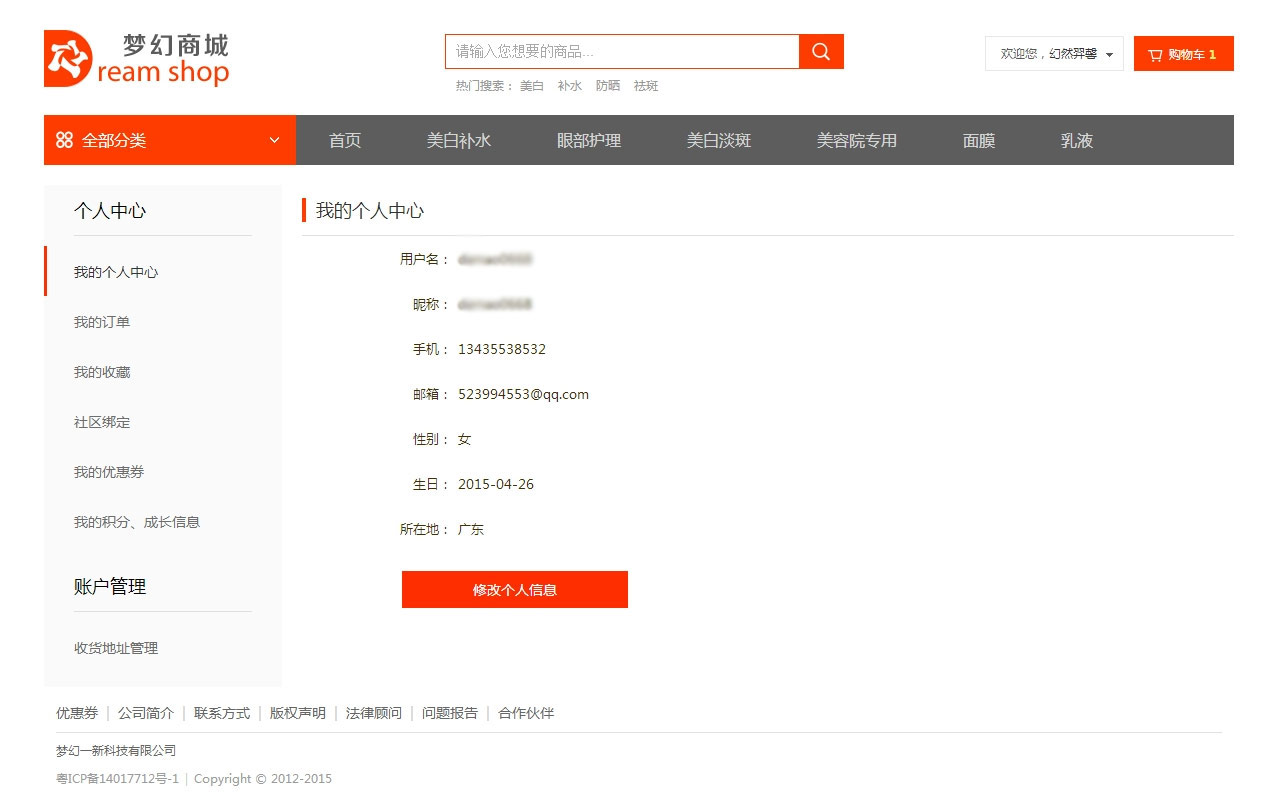Select hot search term 祛斑
The height and width of the screenshot is (809, 1277).
pos(646,86)
